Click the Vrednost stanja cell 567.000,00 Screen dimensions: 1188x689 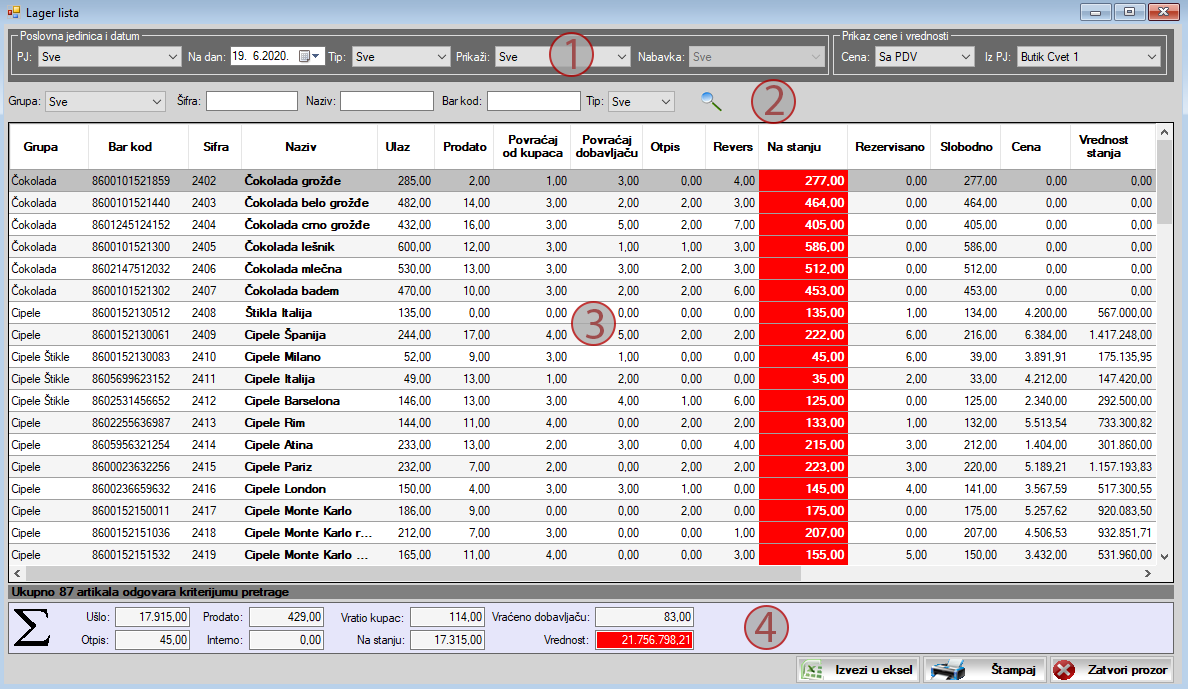1114,313
